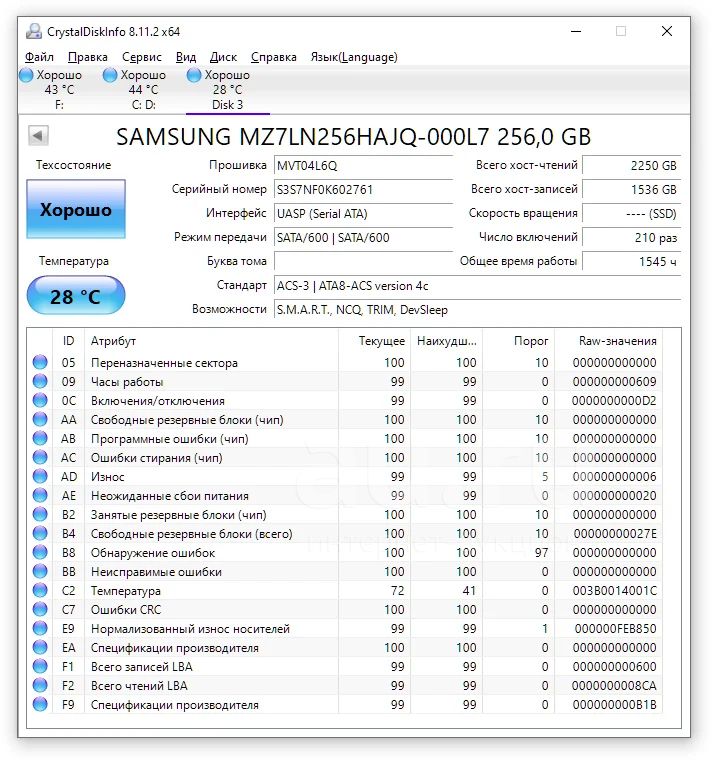Click status orb for Disk 3 at 28 °C
The width and height of the screenshot is (712, 760).
click(x=194, y=75)
